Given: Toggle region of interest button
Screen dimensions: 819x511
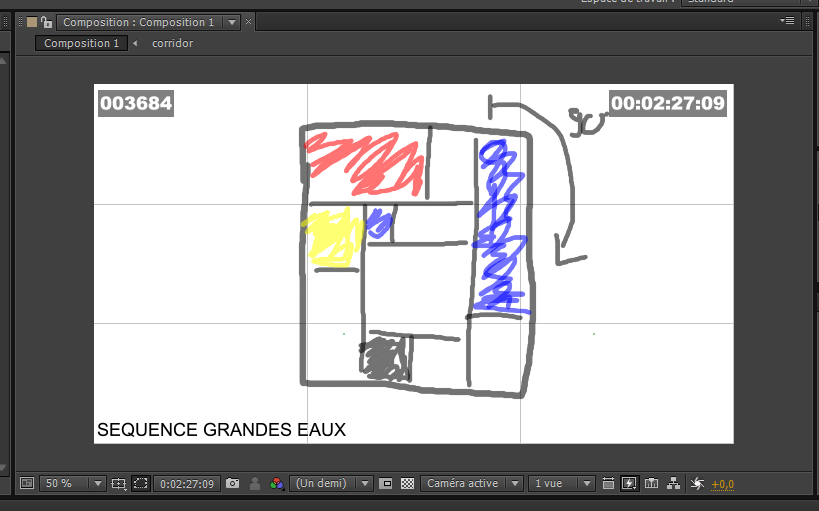Looking at the screenshot, I should 385,483.
